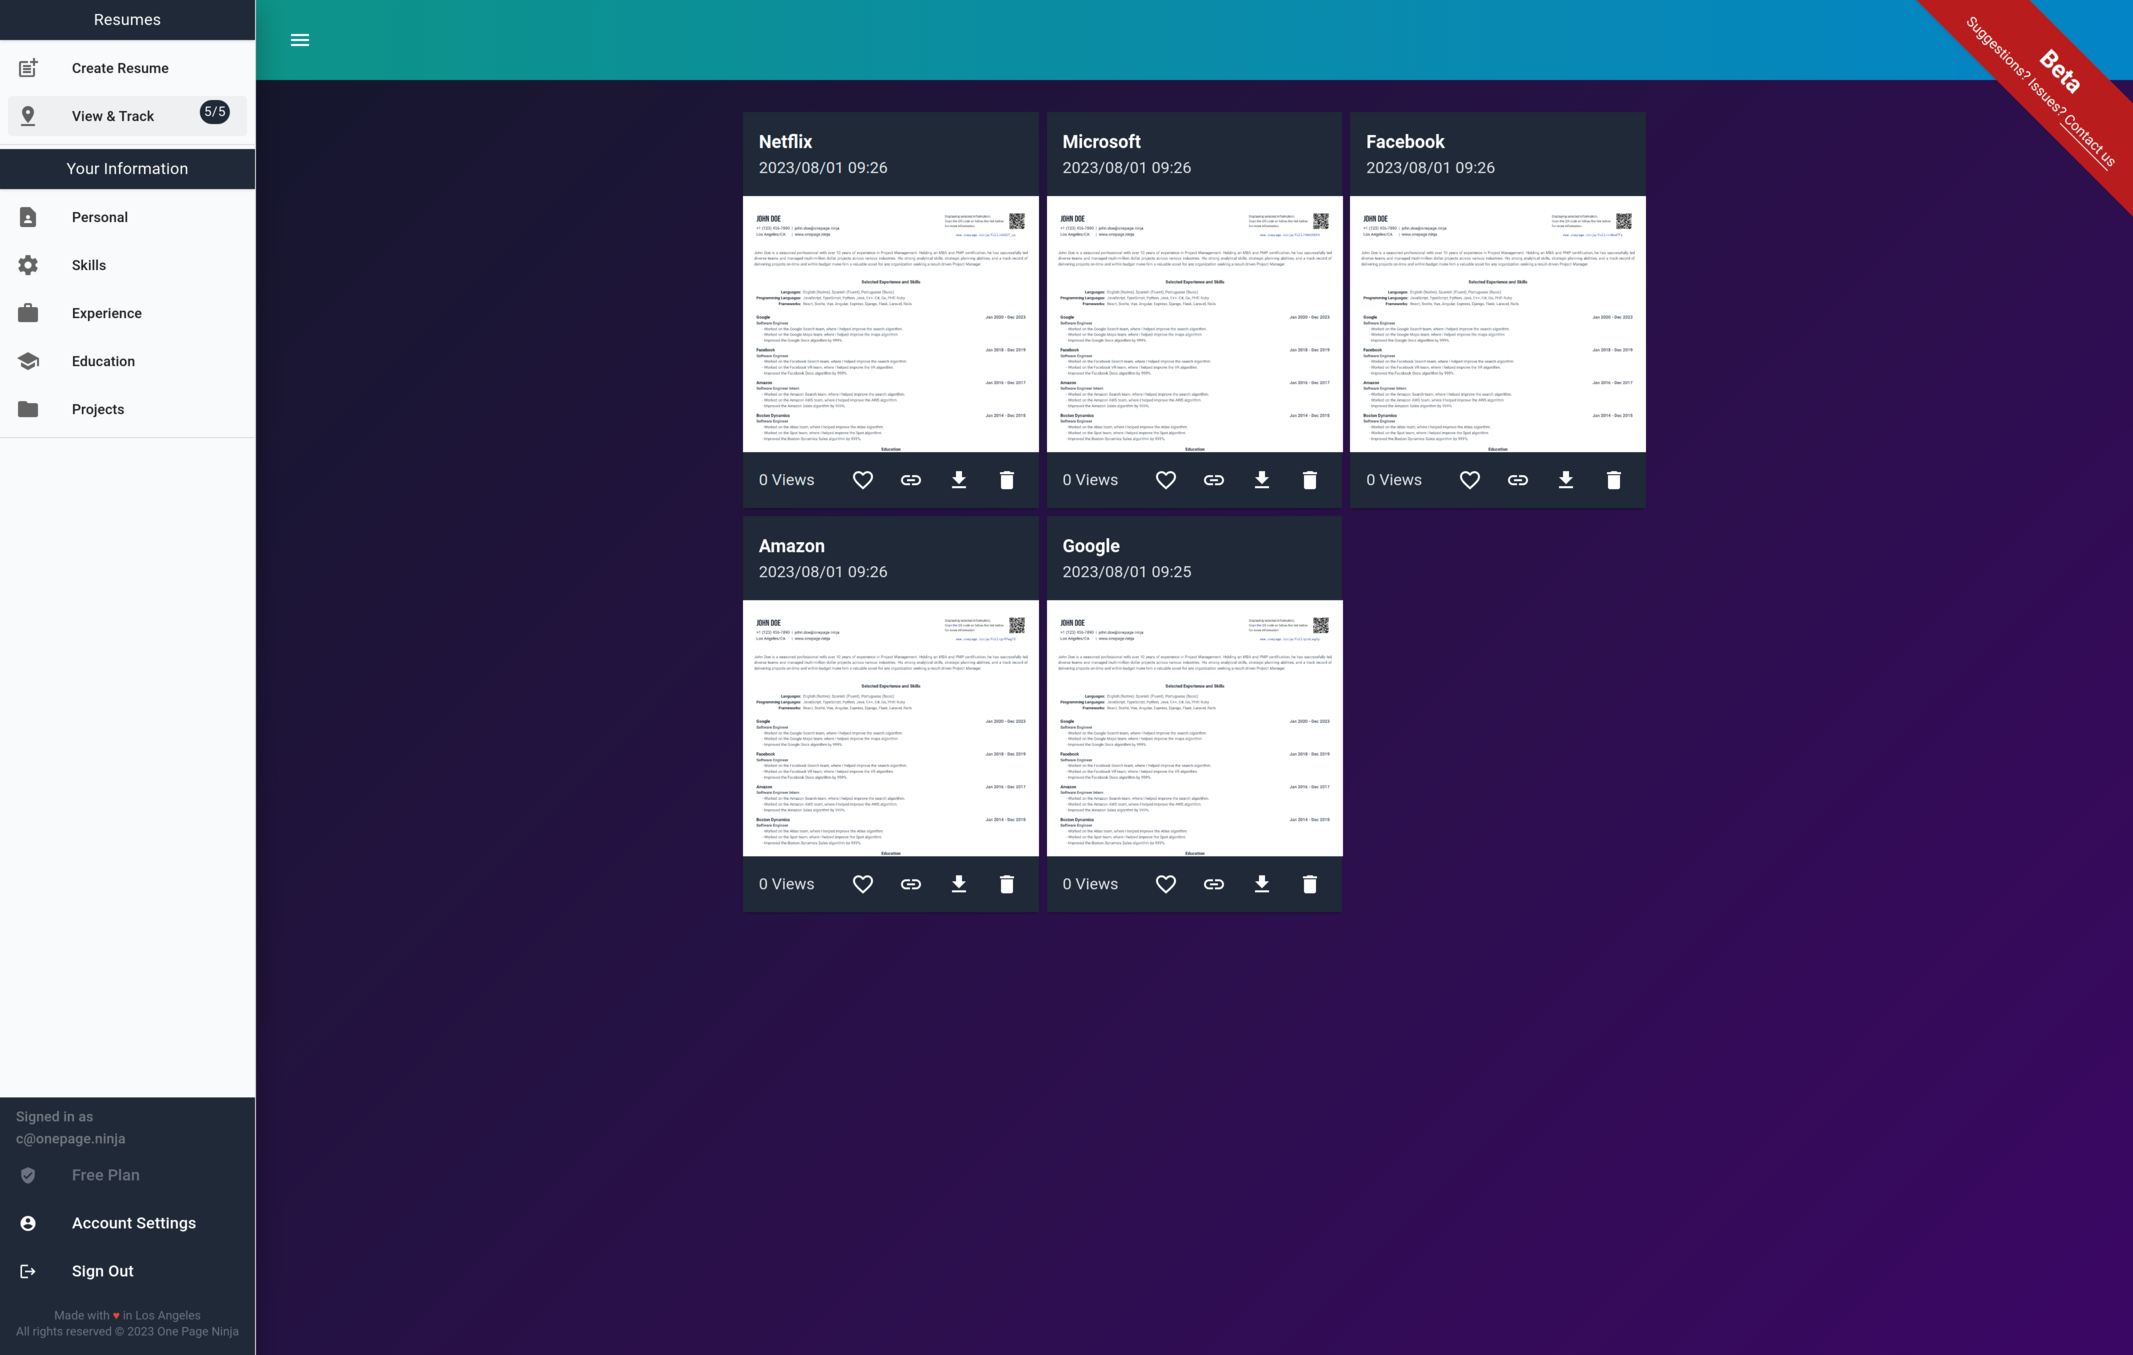2133x1355 pixels.
Task: Delete the Netflix resume
Action: click(1006, 480)
